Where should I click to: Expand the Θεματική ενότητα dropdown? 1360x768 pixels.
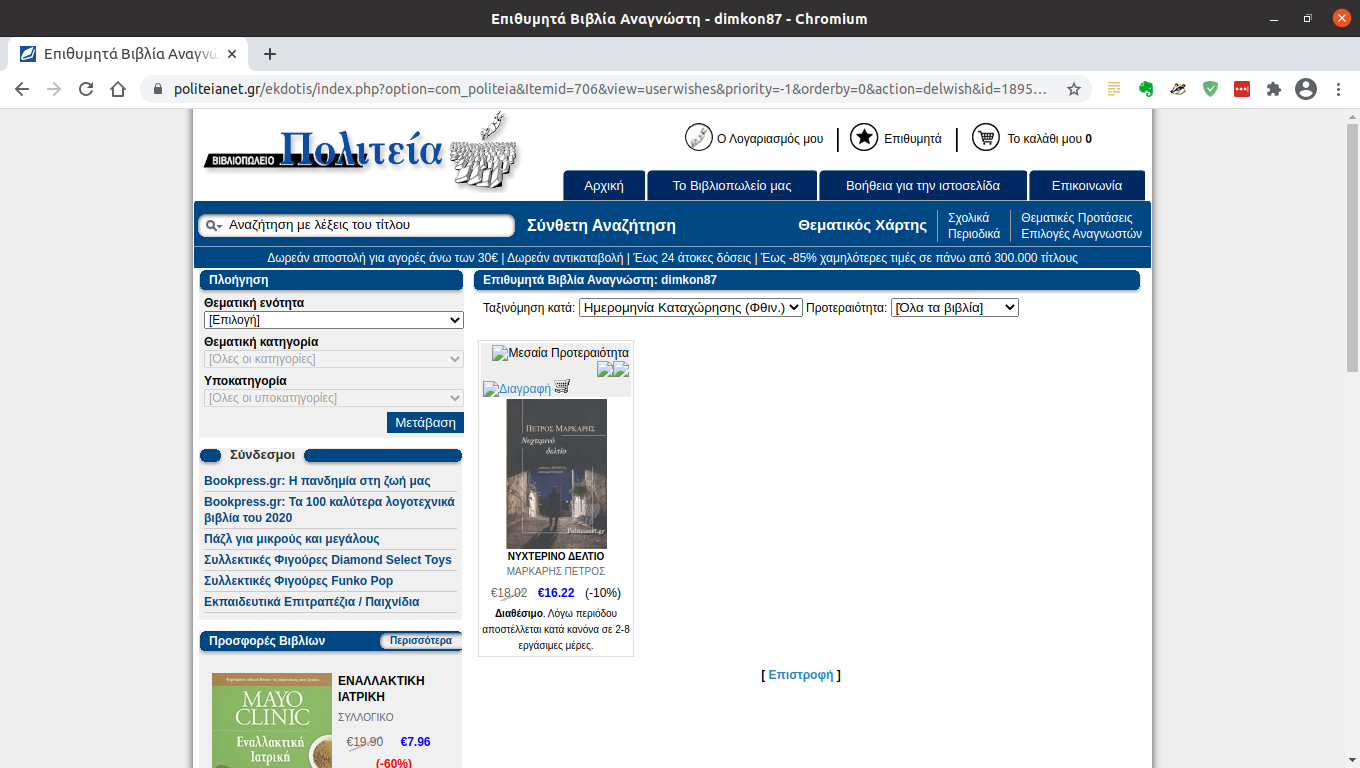[x=334, y=320]
